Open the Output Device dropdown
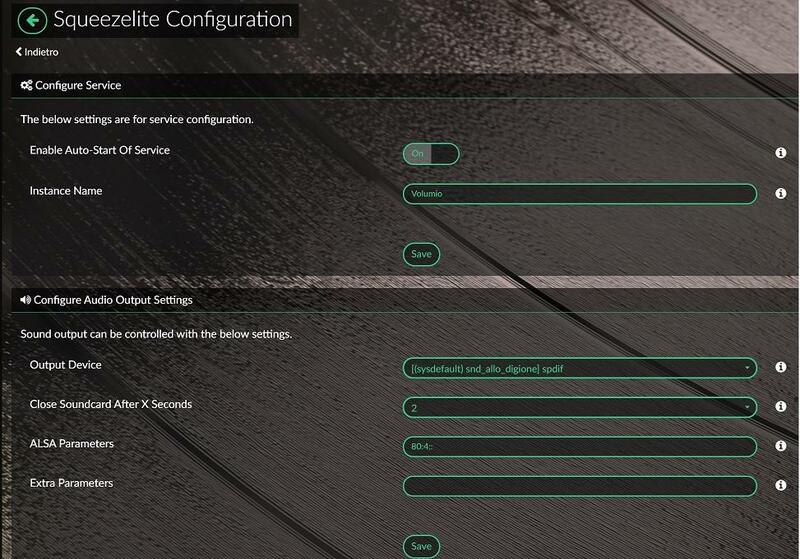This screenshot has width=800, height=559. tap(579, 368)
